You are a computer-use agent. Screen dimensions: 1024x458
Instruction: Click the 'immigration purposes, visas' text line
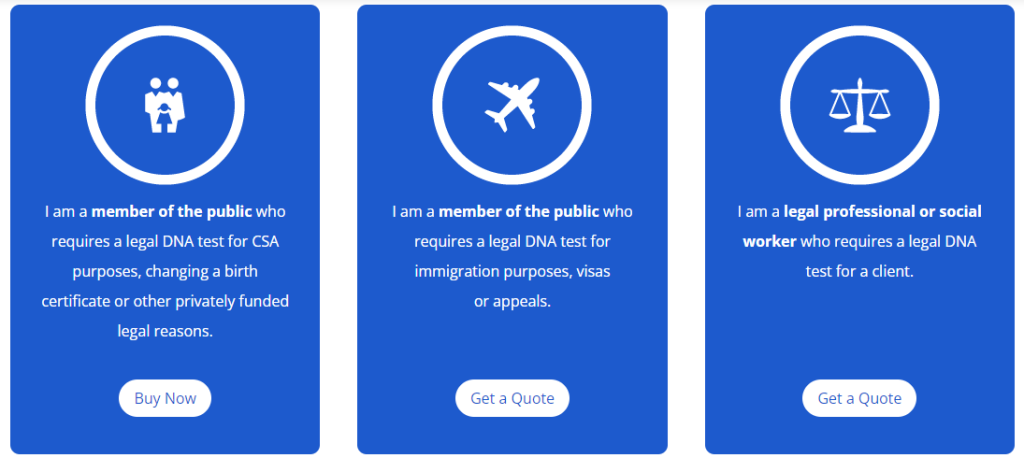coord(512,271)
